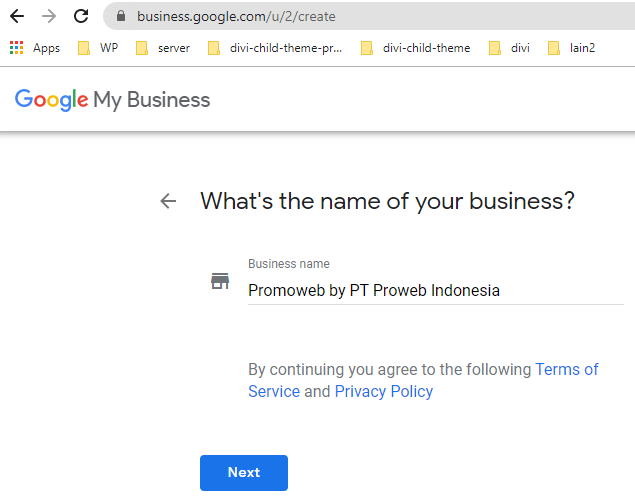Click the Next button
The height and width of the screenshot is (500, 635).
coord(244,472)
